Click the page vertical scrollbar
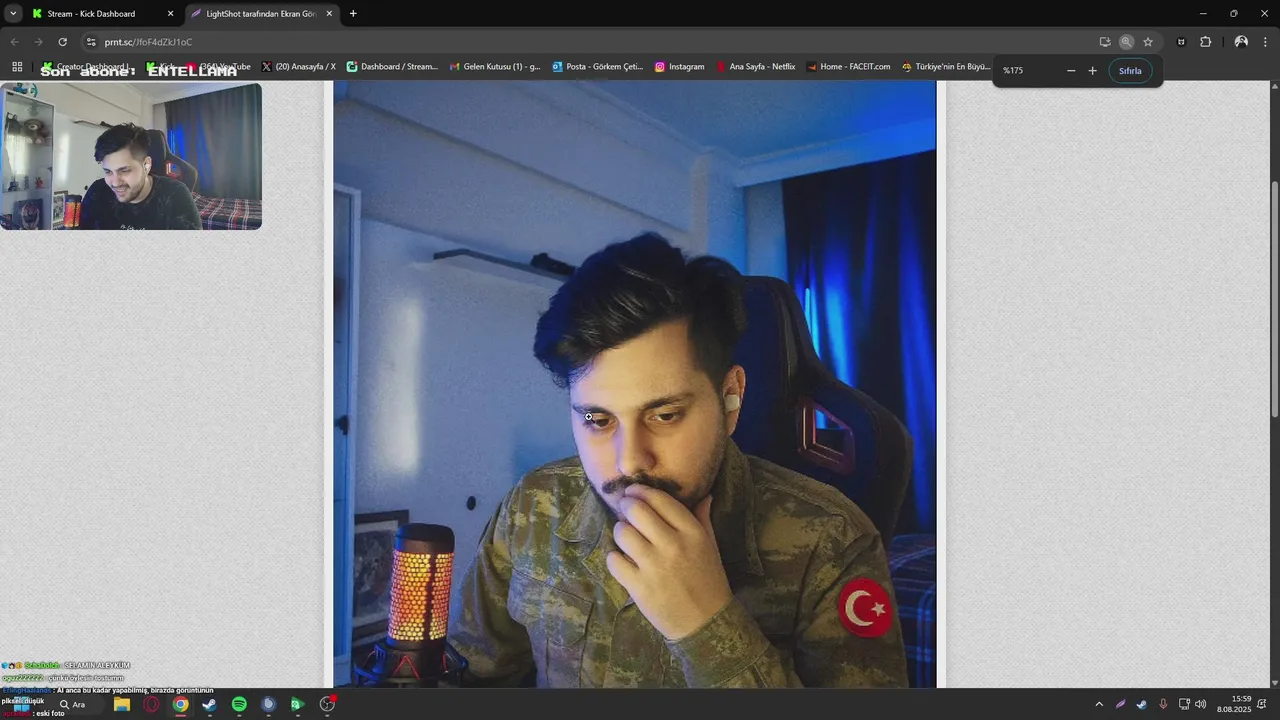 tap(1274, 300)
